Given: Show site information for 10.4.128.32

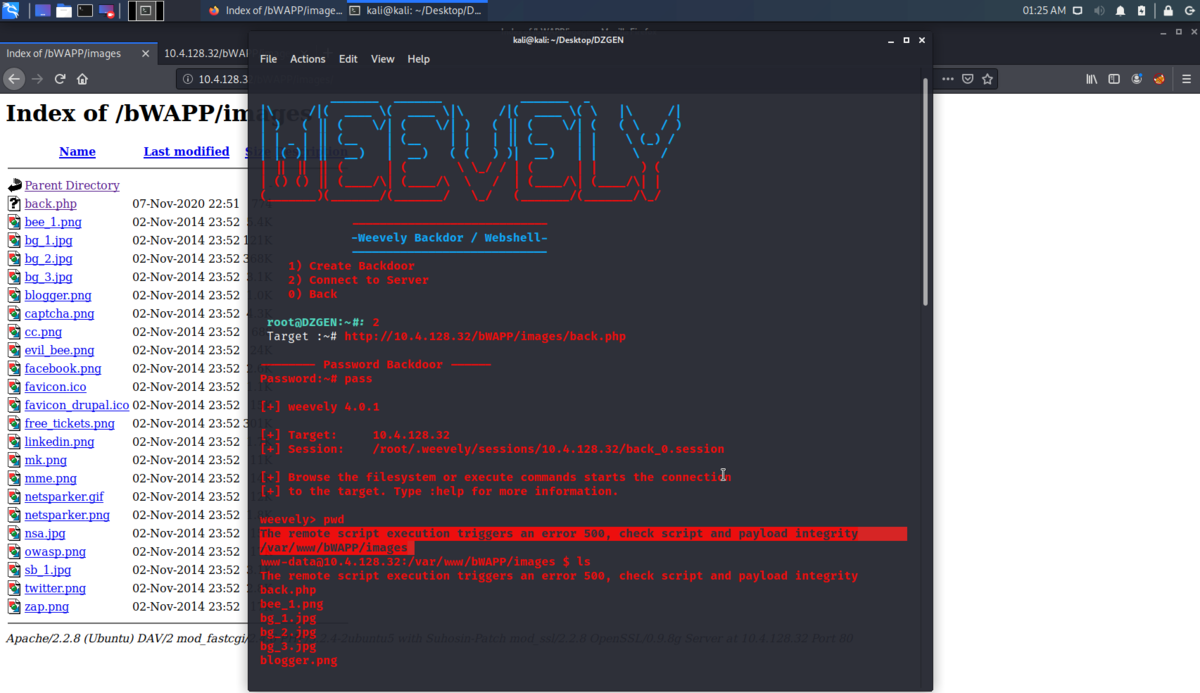Looking at the screenshot, I should pos(188,79).
